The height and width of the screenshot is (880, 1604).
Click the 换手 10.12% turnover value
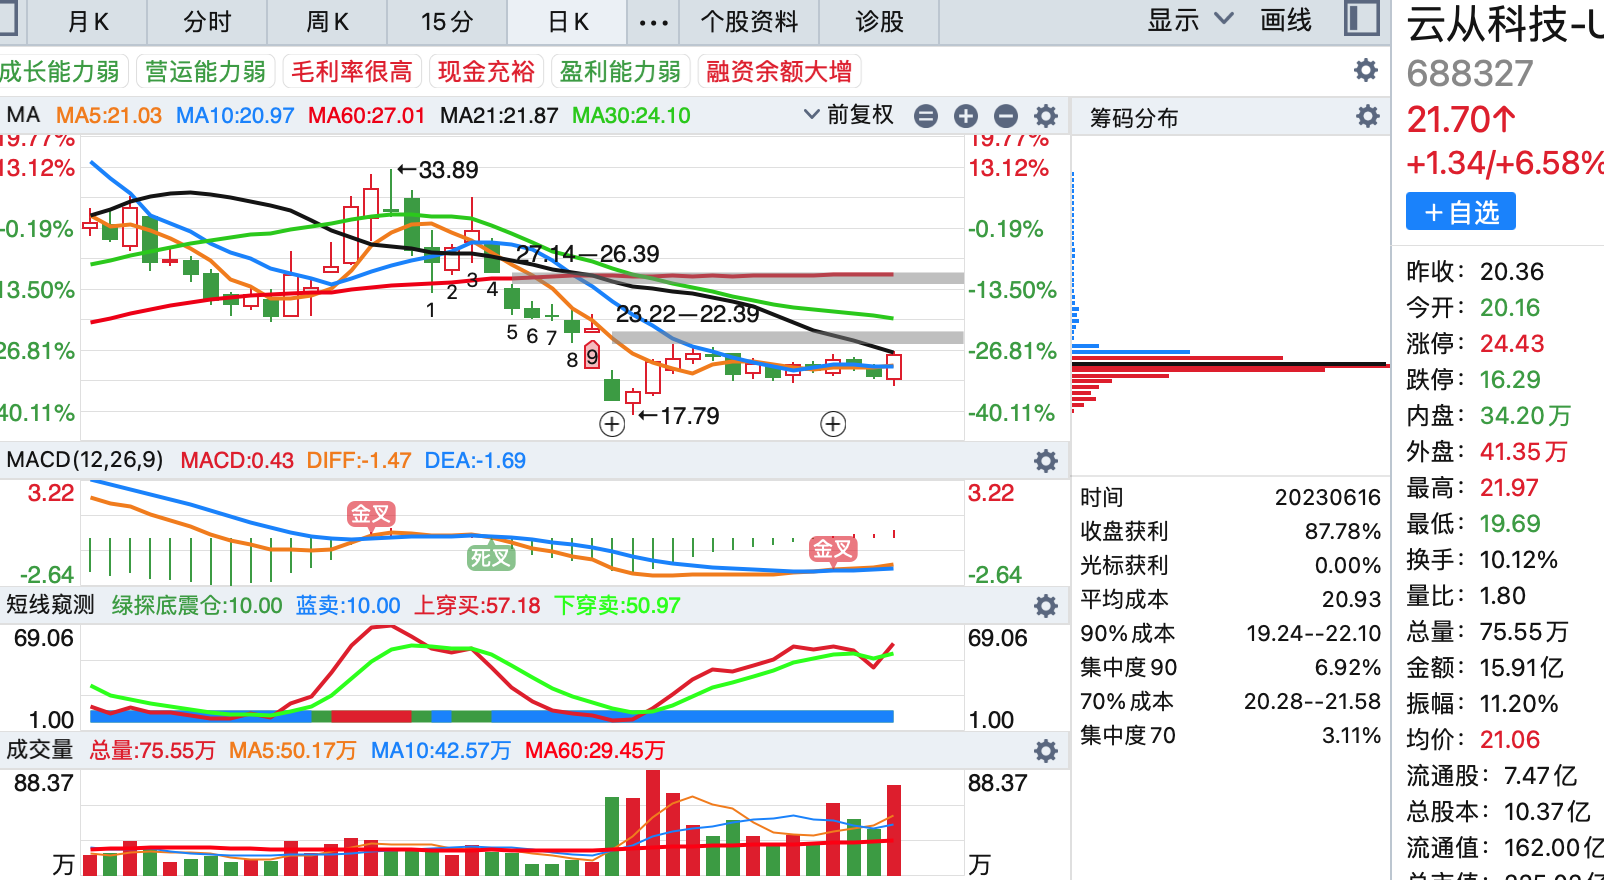point(1519,560)
